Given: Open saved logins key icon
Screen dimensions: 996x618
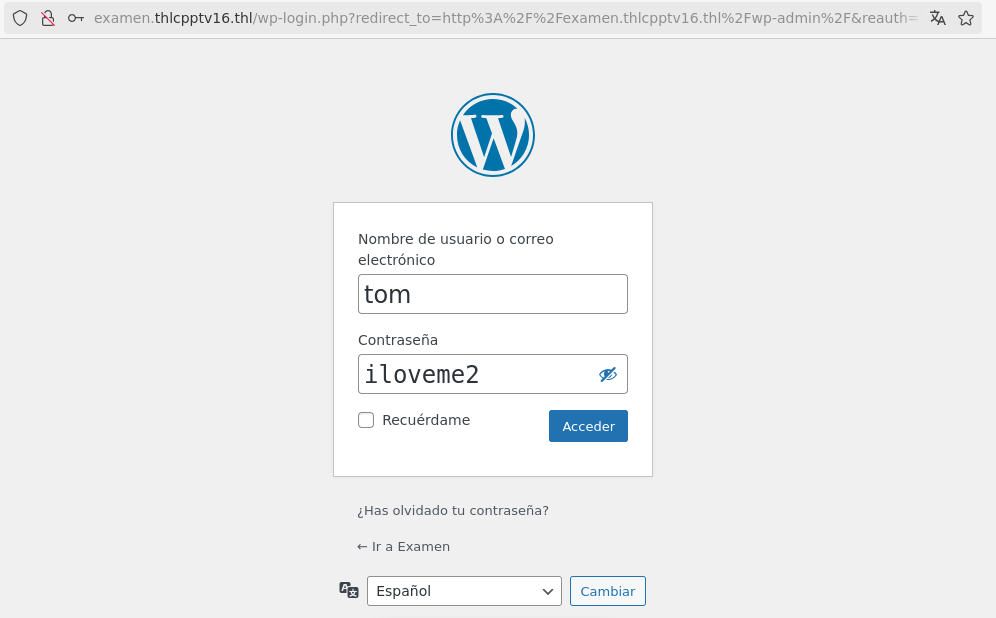Looking at the screenshot, I should tap(76, 18).
